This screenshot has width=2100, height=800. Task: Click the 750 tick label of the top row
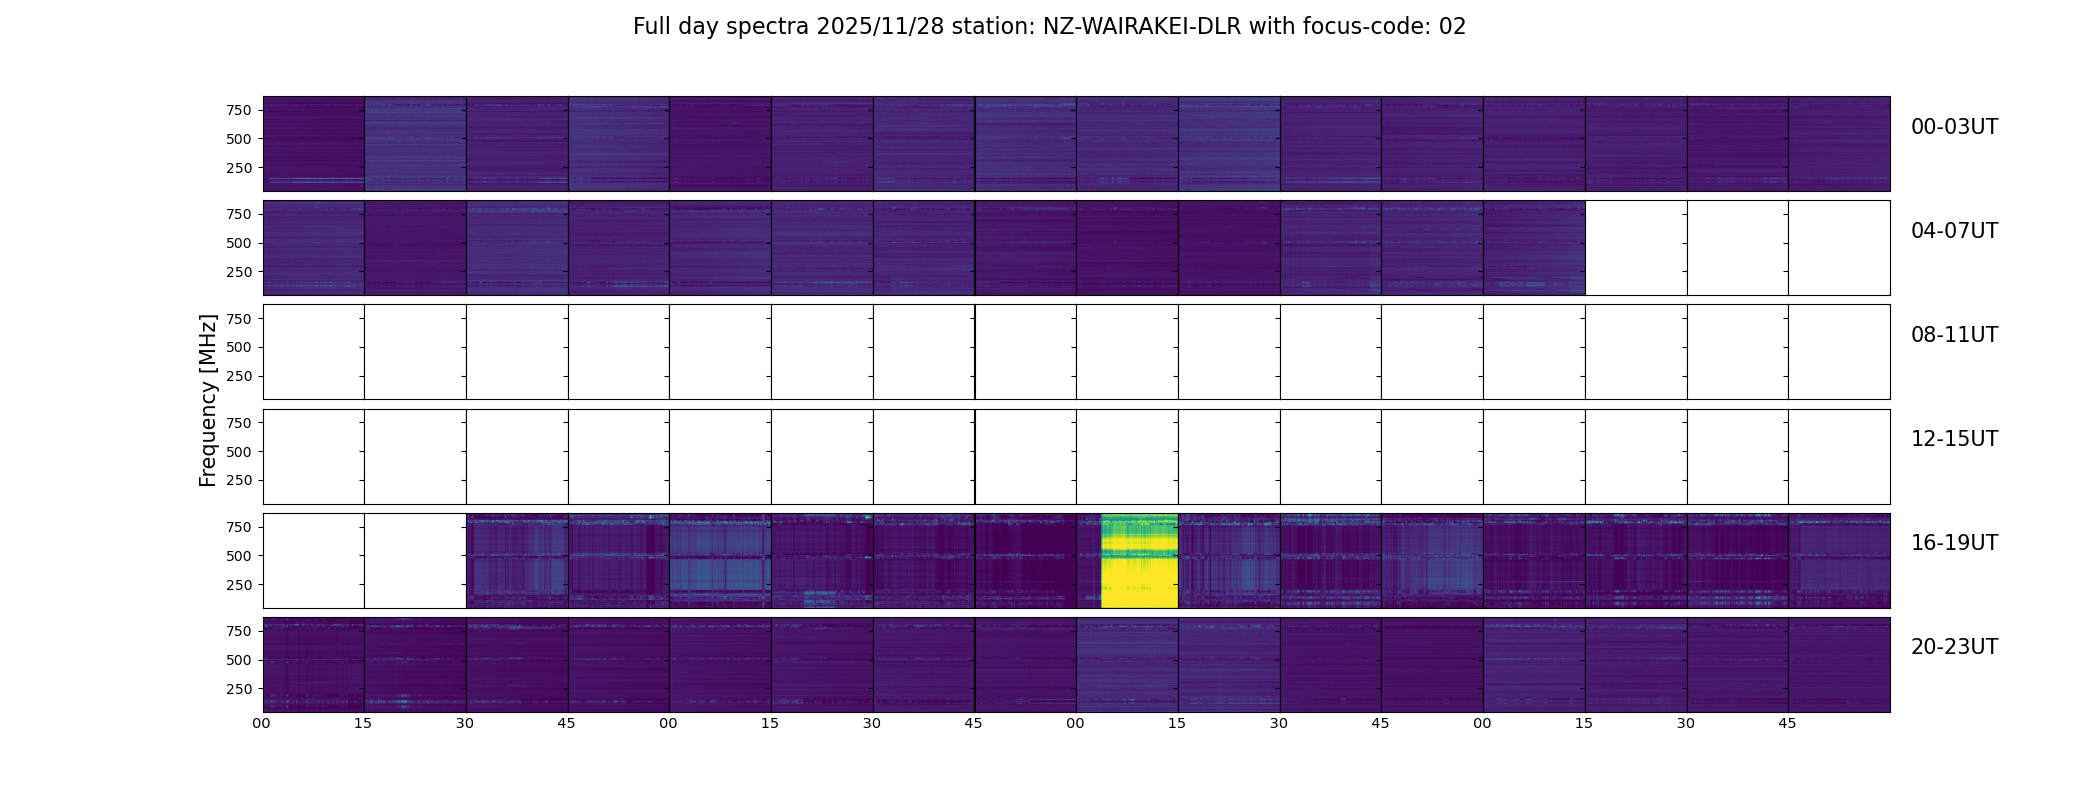pyautogui.click(x=239, y=110)
